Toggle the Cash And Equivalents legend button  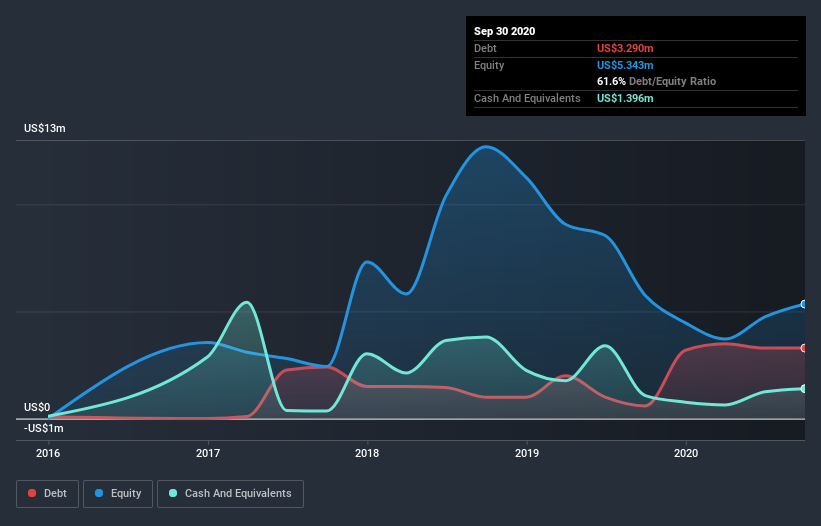(230, 494)
